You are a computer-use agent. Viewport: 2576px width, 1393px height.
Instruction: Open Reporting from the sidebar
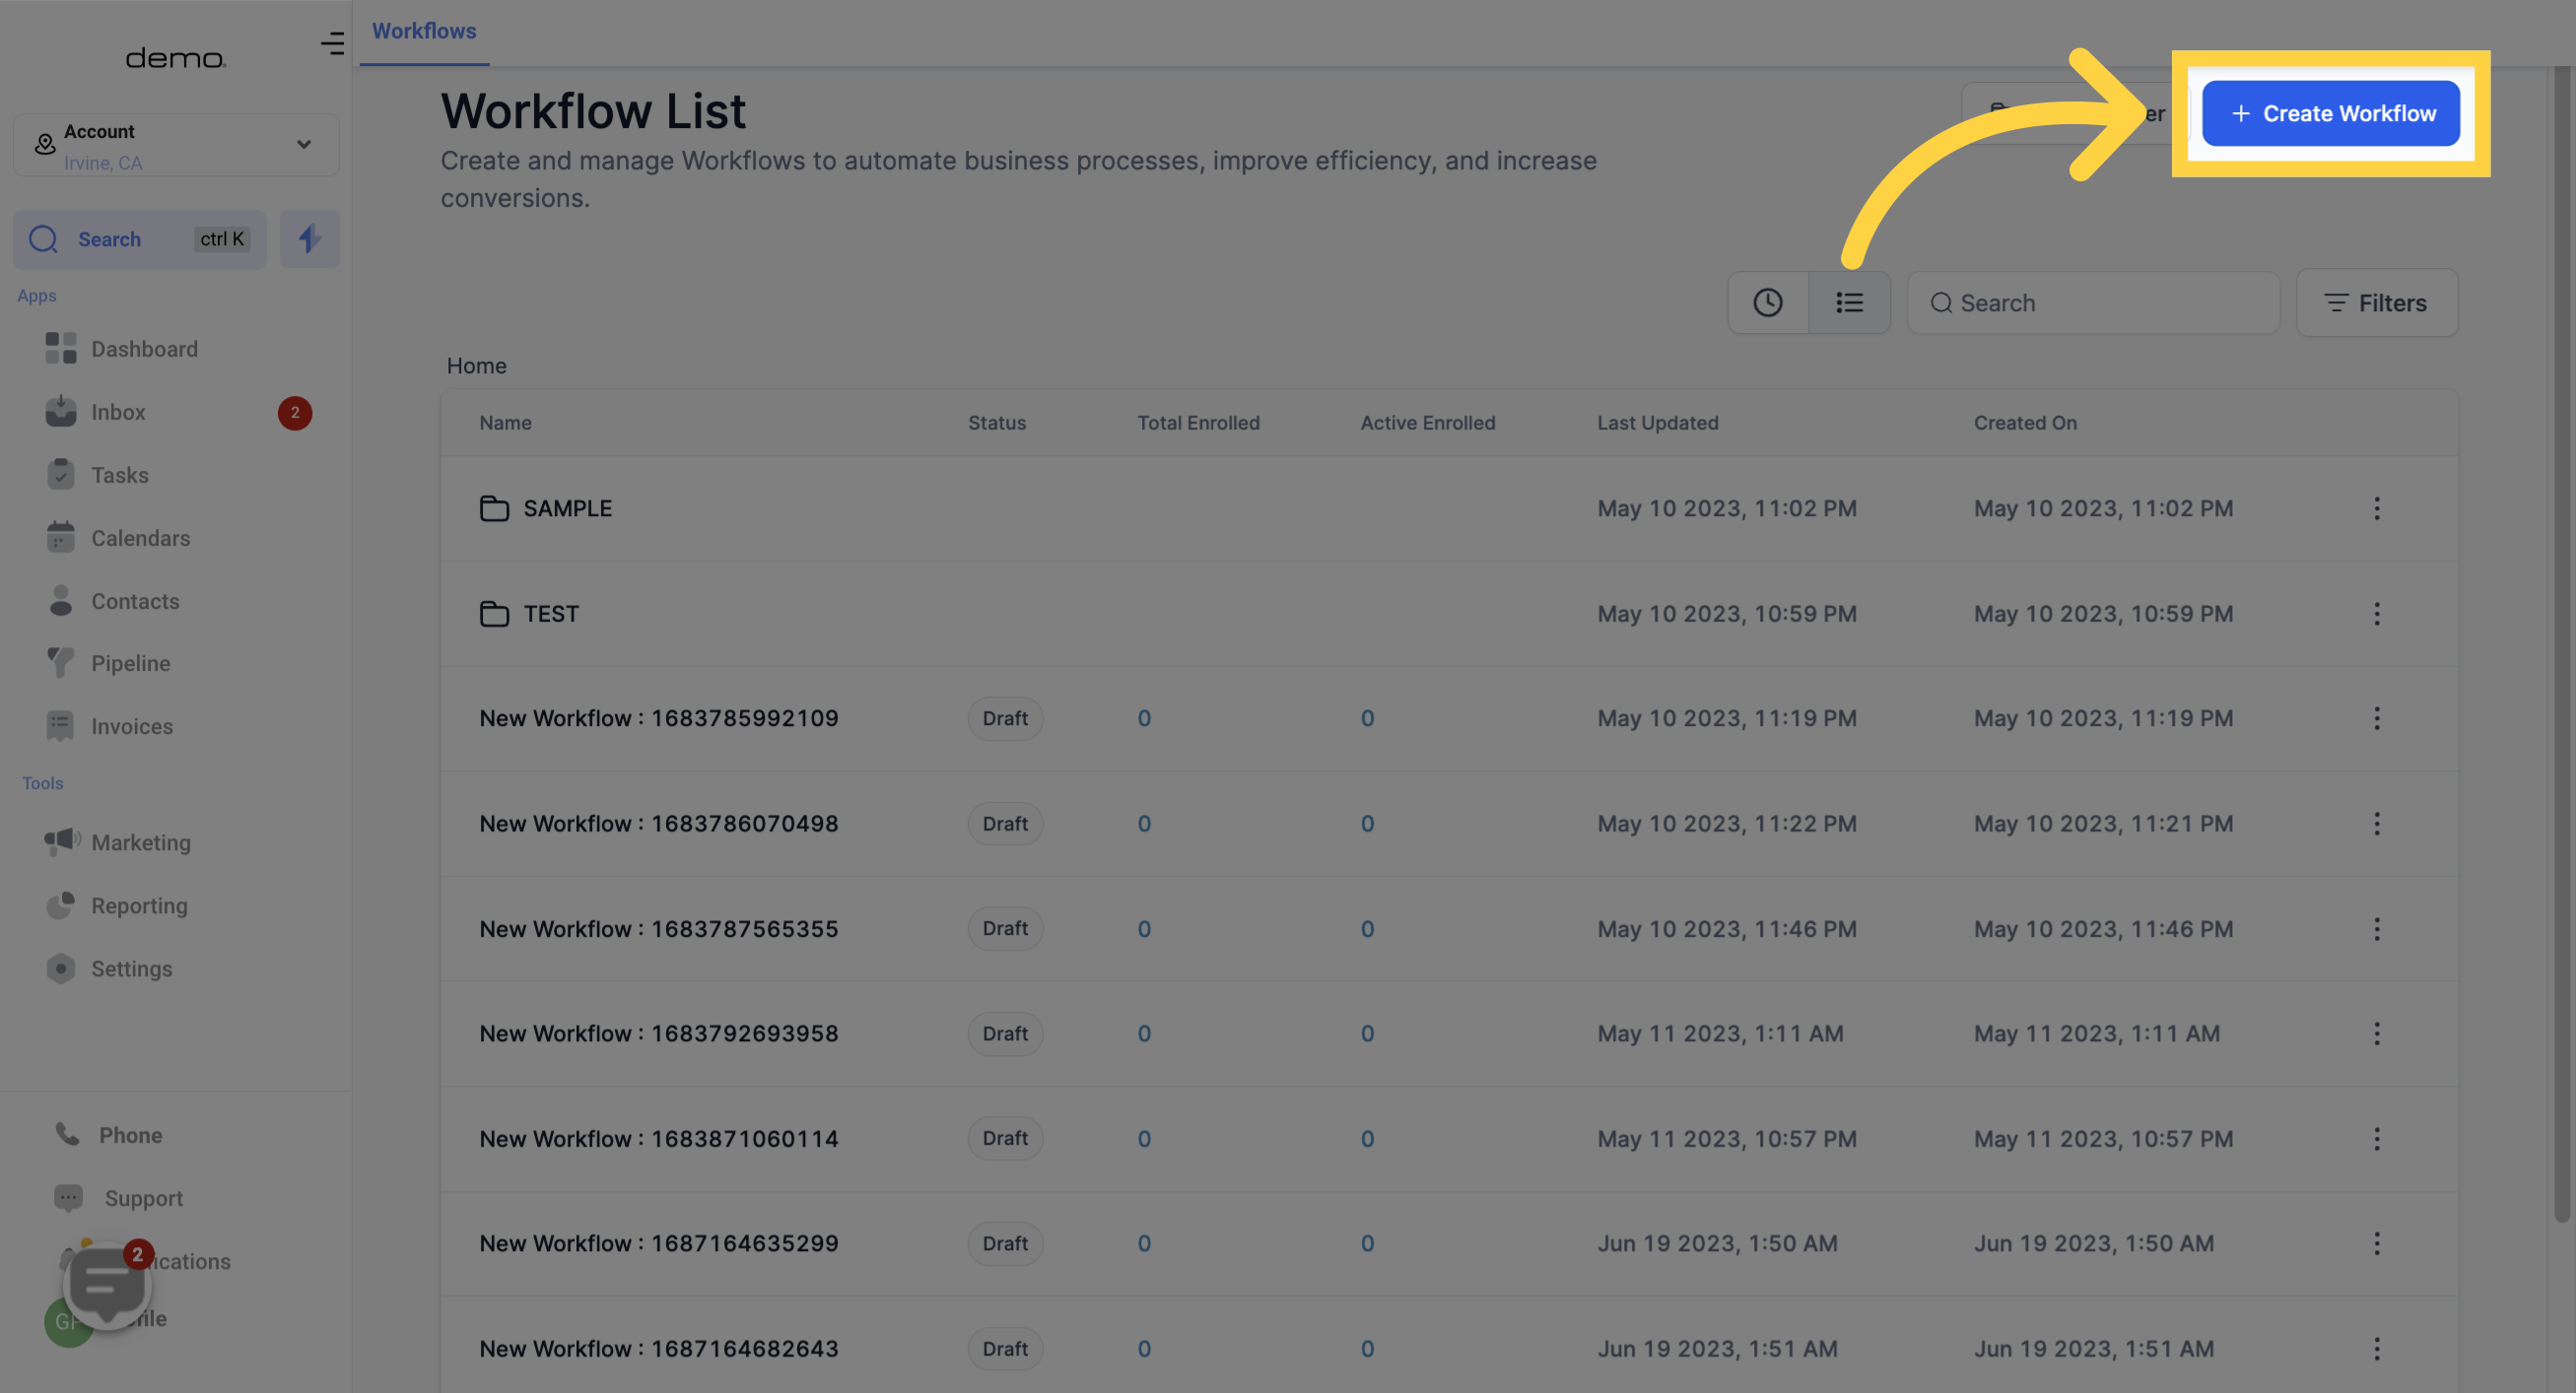click(x=117, y=905)
